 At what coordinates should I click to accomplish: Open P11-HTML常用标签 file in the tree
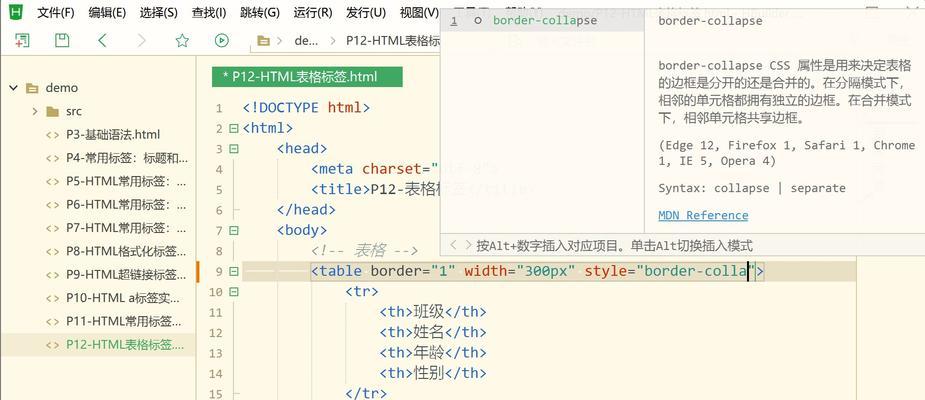[123, 322]
